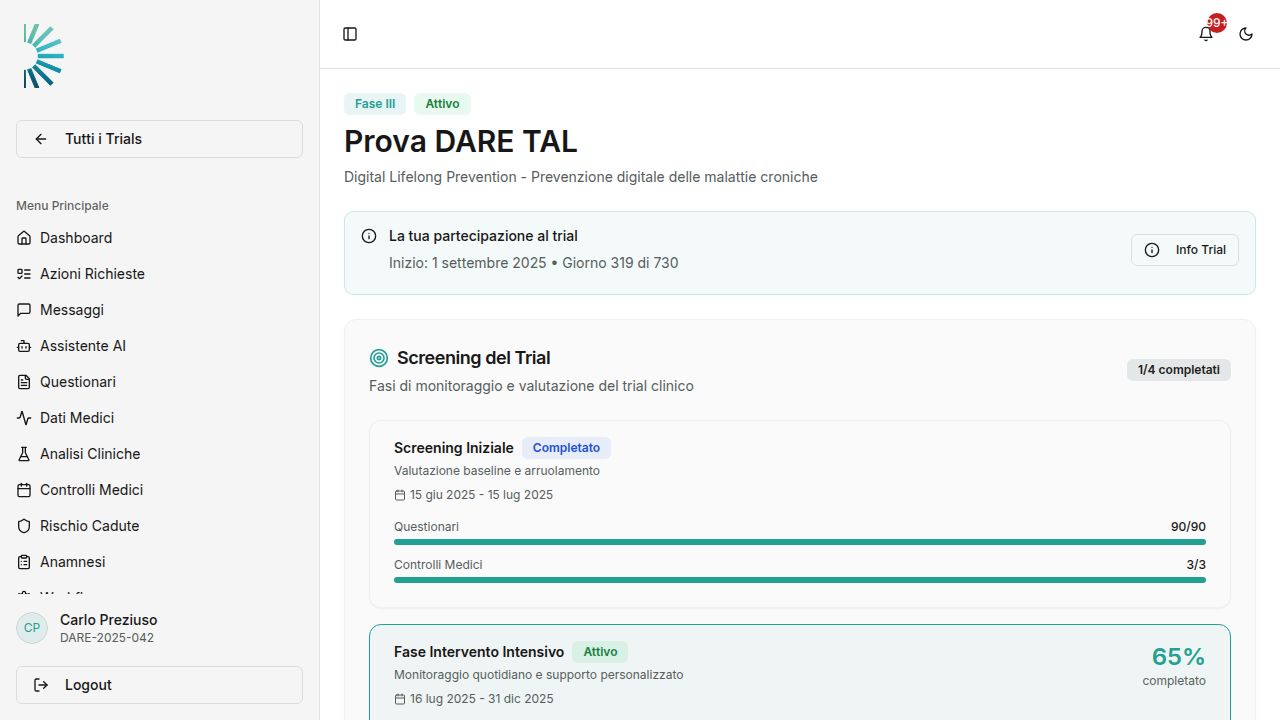Viewport: 1280px width, 720px height.
Task: Click the Info Trial button
Action: (x=1185, y=250)
